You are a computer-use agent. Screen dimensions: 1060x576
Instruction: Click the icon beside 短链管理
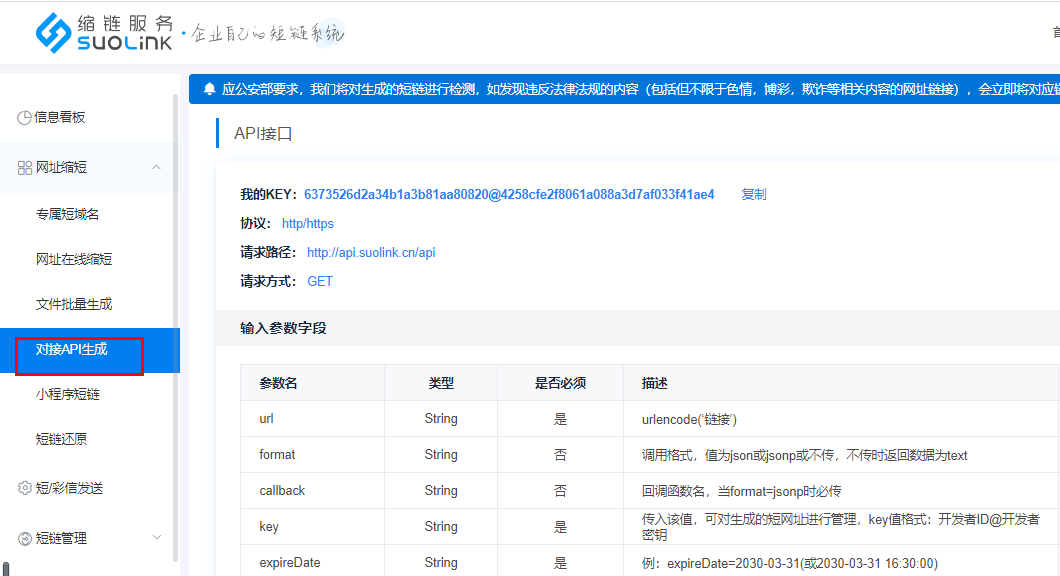click(x=25, y=538)
